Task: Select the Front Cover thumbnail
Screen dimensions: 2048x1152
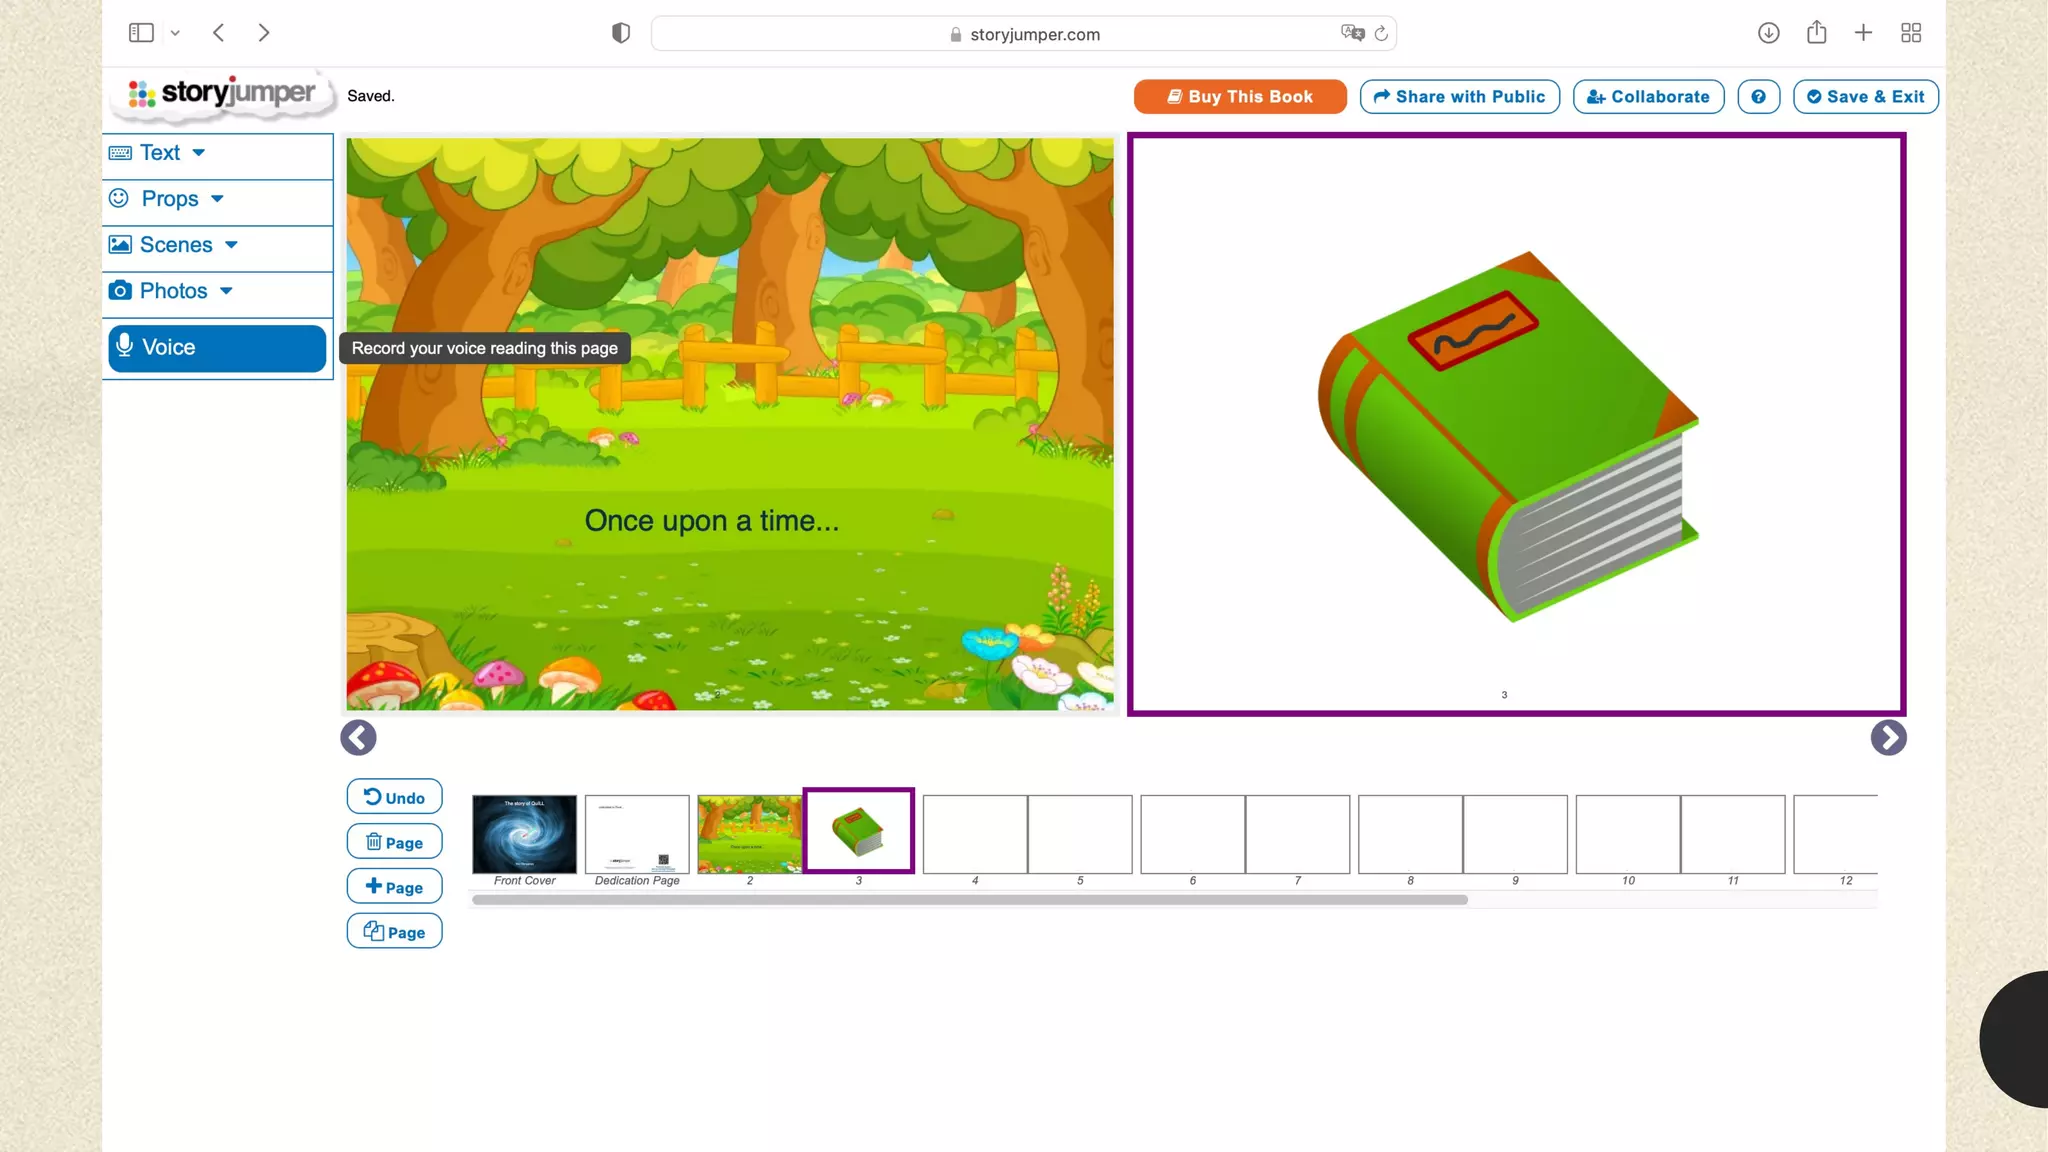Action: (524, 835)
